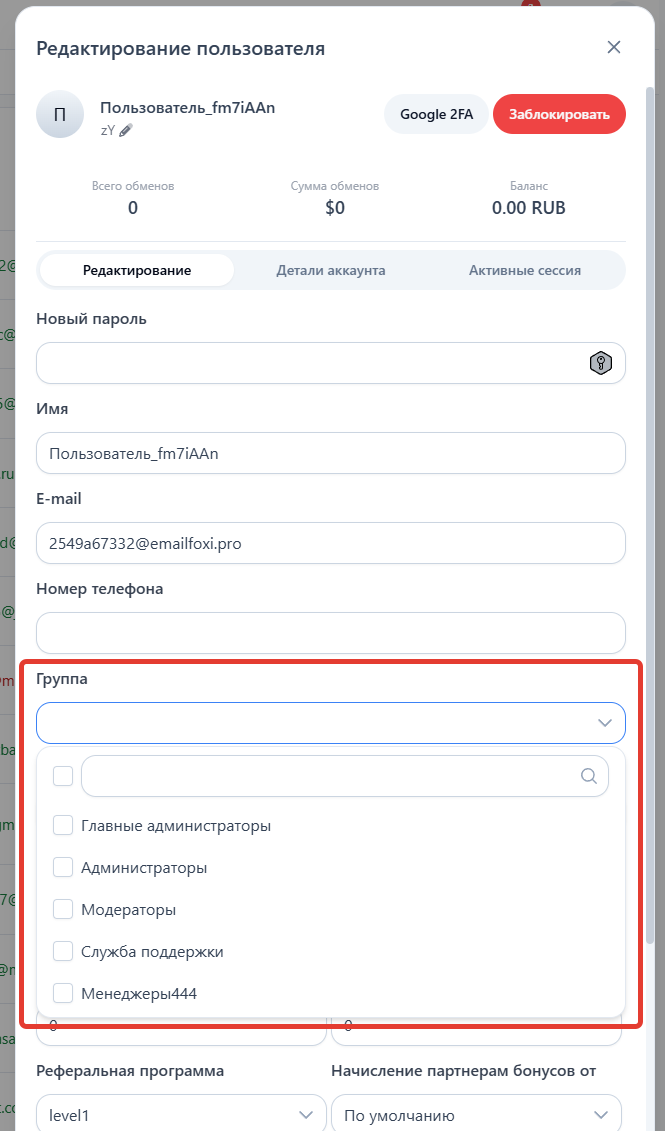This screenshot has width=665, height=1131.
Task: Toggle the select-all groups checkbox
Action: coord(63,776)
